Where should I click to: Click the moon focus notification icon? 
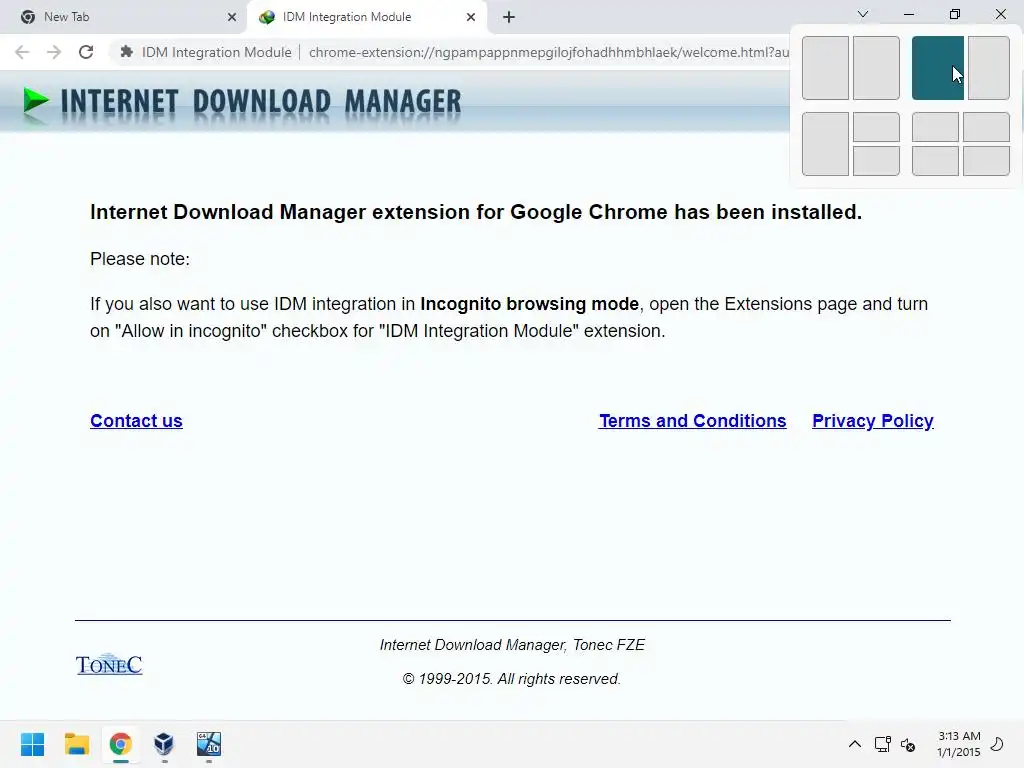coord(997,744)
